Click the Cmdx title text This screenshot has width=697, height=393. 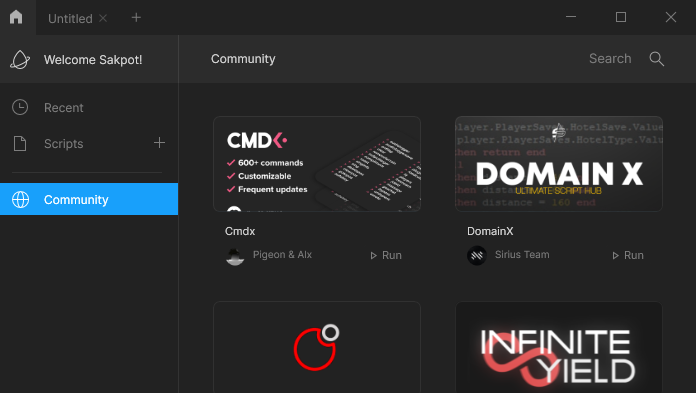[x=240, y=231]
